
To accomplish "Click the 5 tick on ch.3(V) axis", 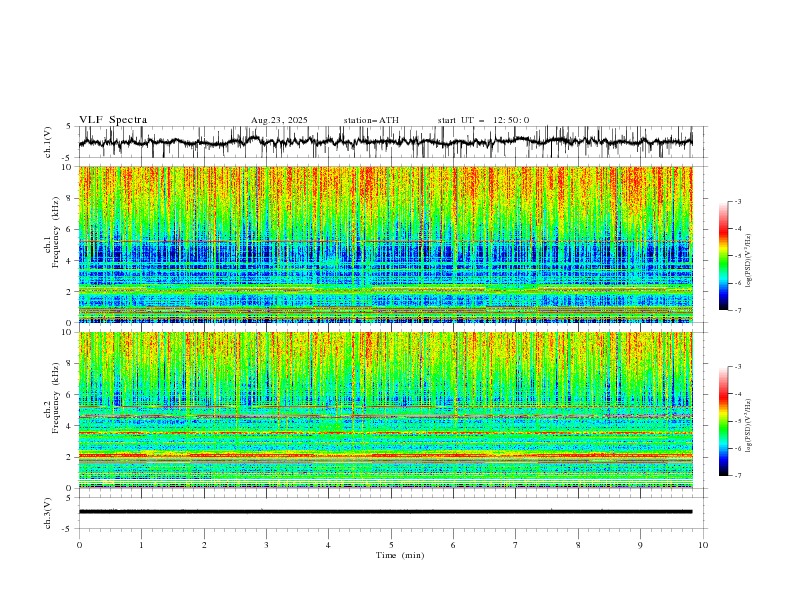I will (68, 497).
